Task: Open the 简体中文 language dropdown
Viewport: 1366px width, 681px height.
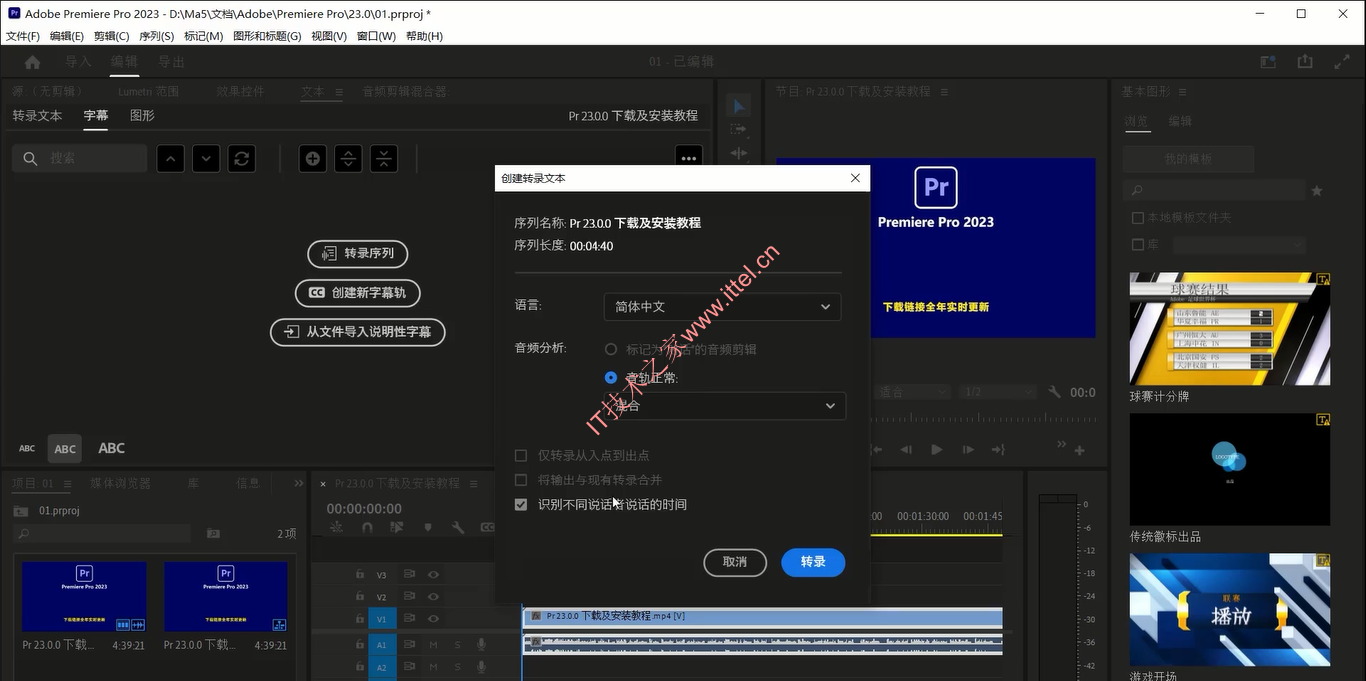Action: pos(722,306)
